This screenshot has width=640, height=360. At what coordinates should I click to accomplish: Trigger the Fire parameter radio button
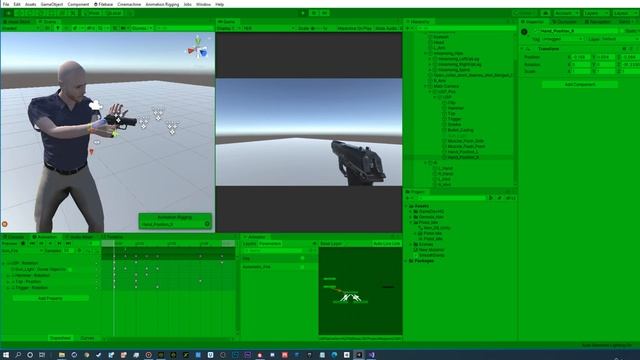pyautogui.click(x=302, y=258)
